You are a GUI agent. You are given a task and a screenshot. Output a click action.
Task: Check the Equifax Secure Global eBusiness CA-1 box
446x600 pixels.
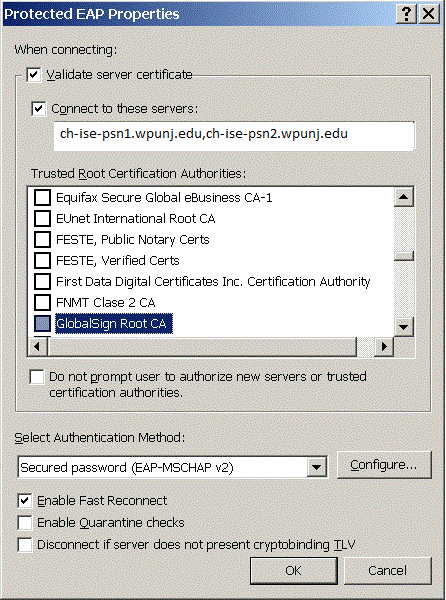coord(42,198)
